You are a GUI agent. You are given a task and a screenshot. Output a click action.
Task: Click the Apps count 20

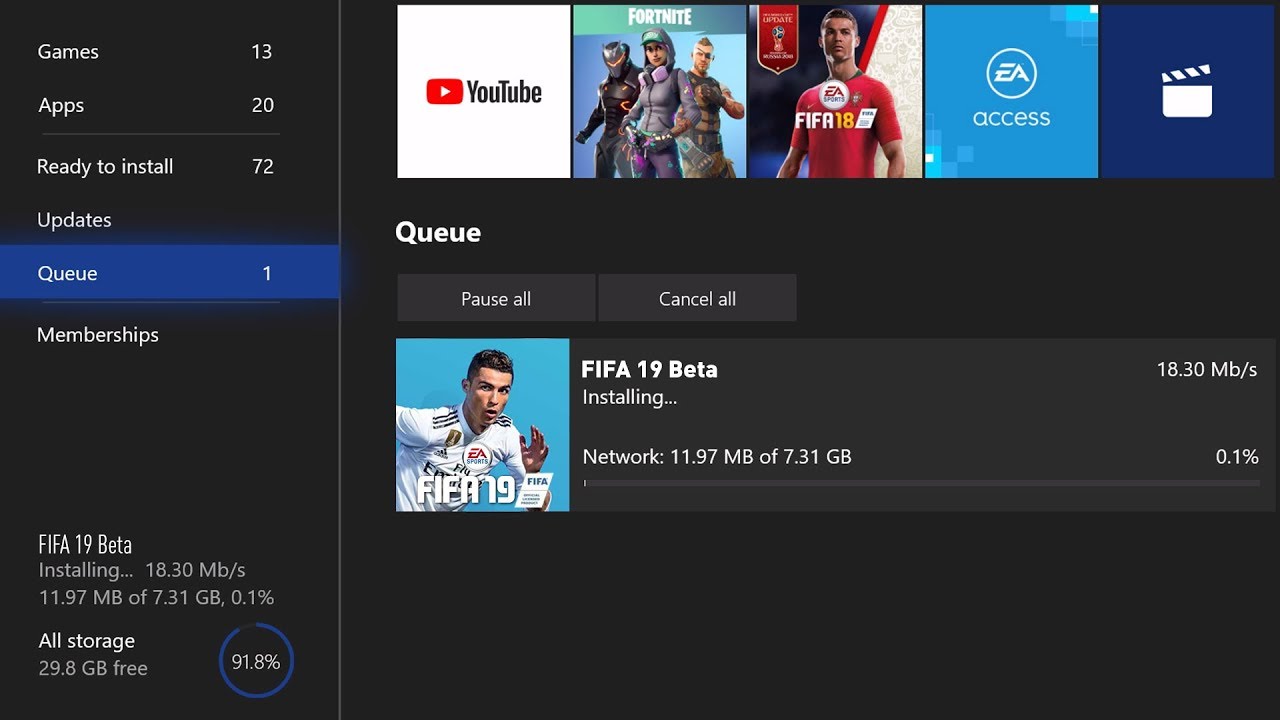263,105
